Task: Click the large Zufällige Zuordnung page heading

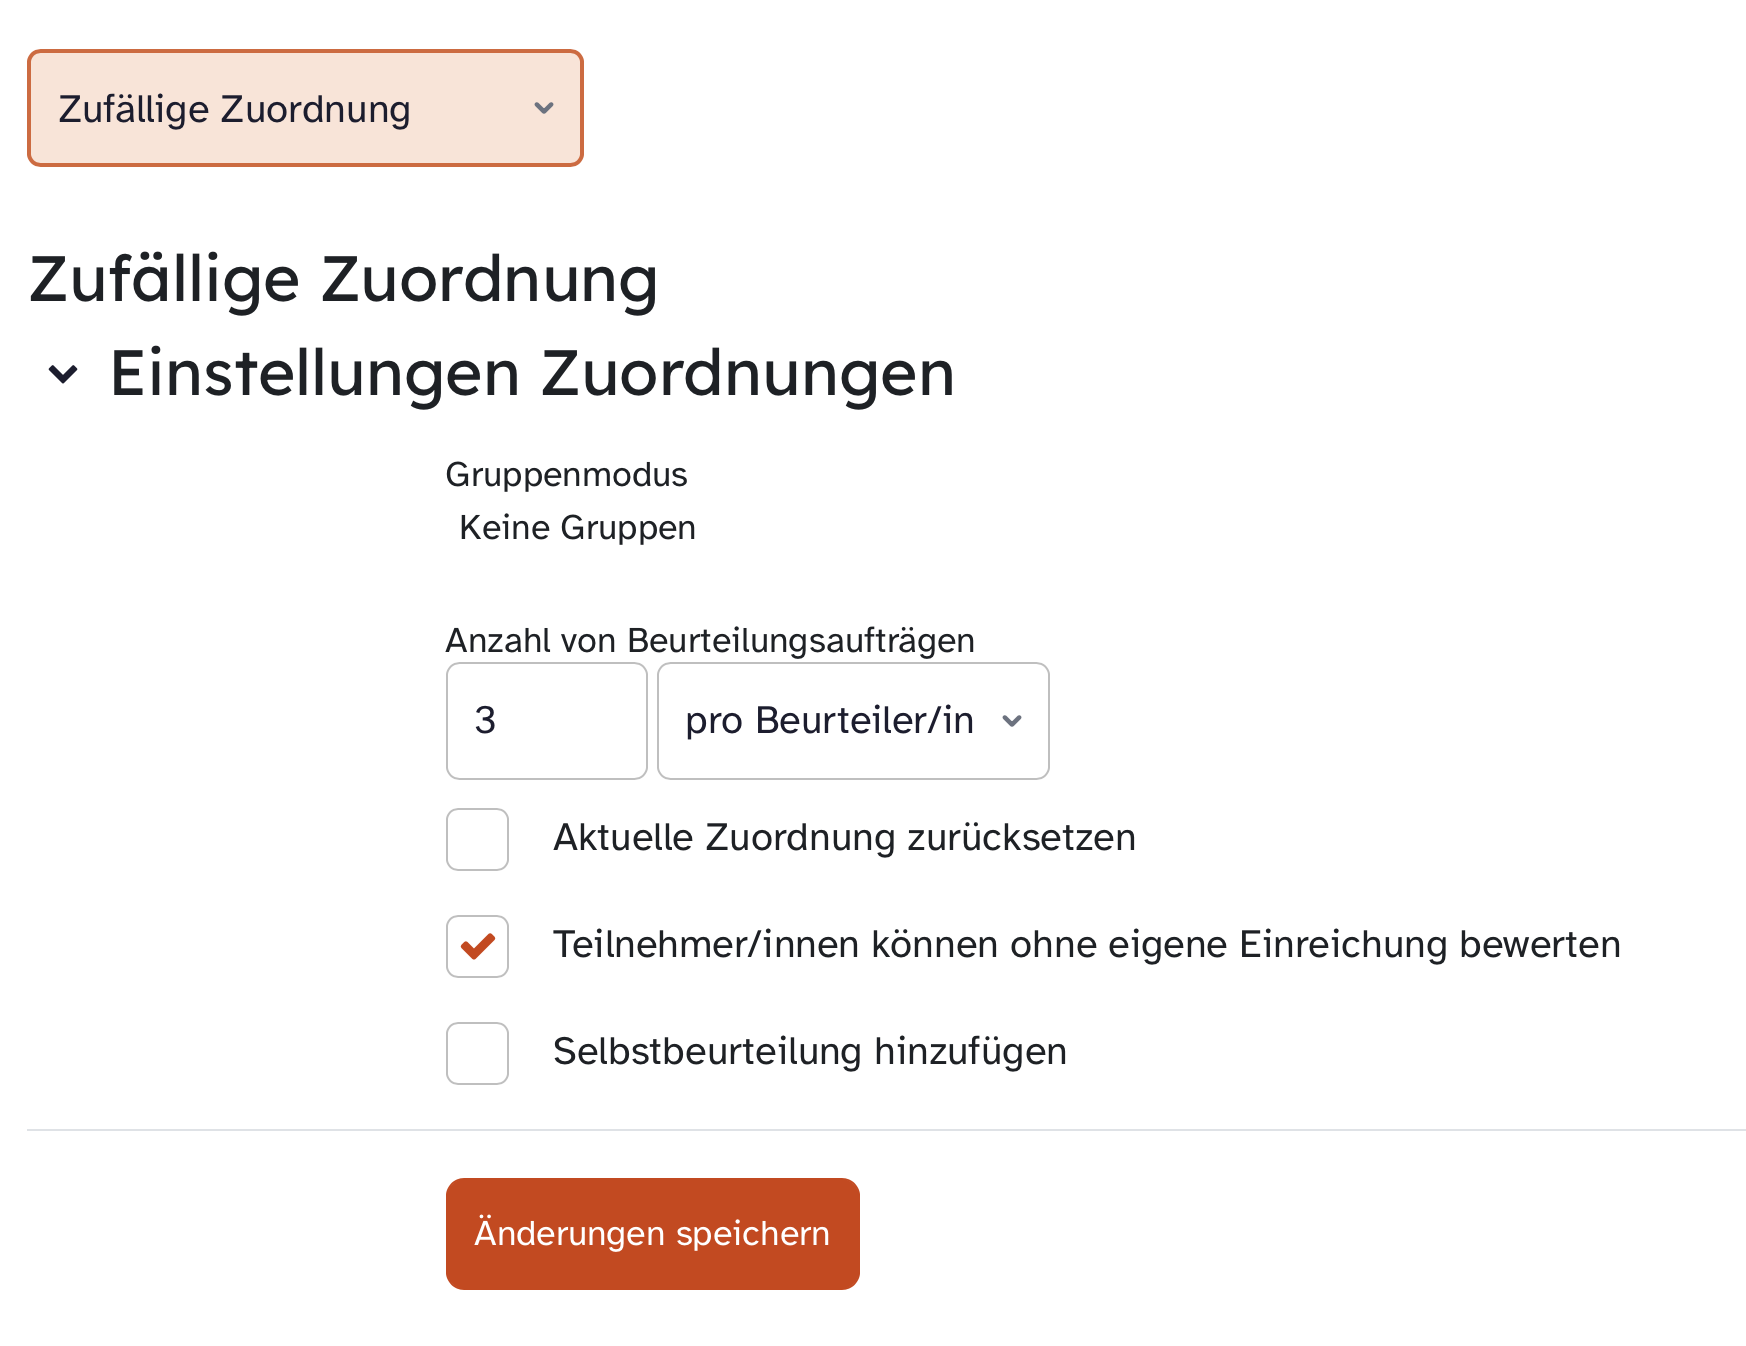Action: [343, 279]
